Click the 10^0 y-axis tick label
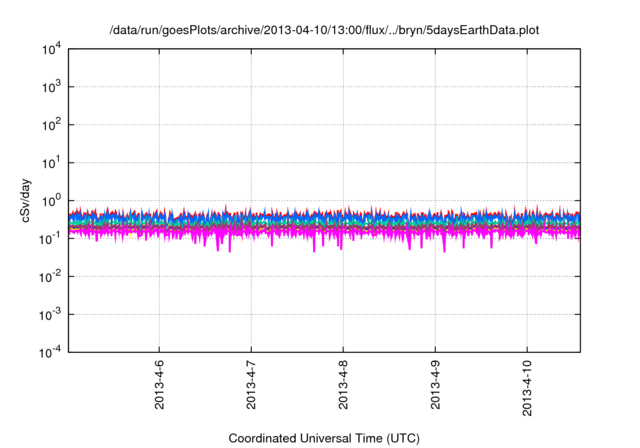The height and width of the screenshot is (448, 640). 51,201
